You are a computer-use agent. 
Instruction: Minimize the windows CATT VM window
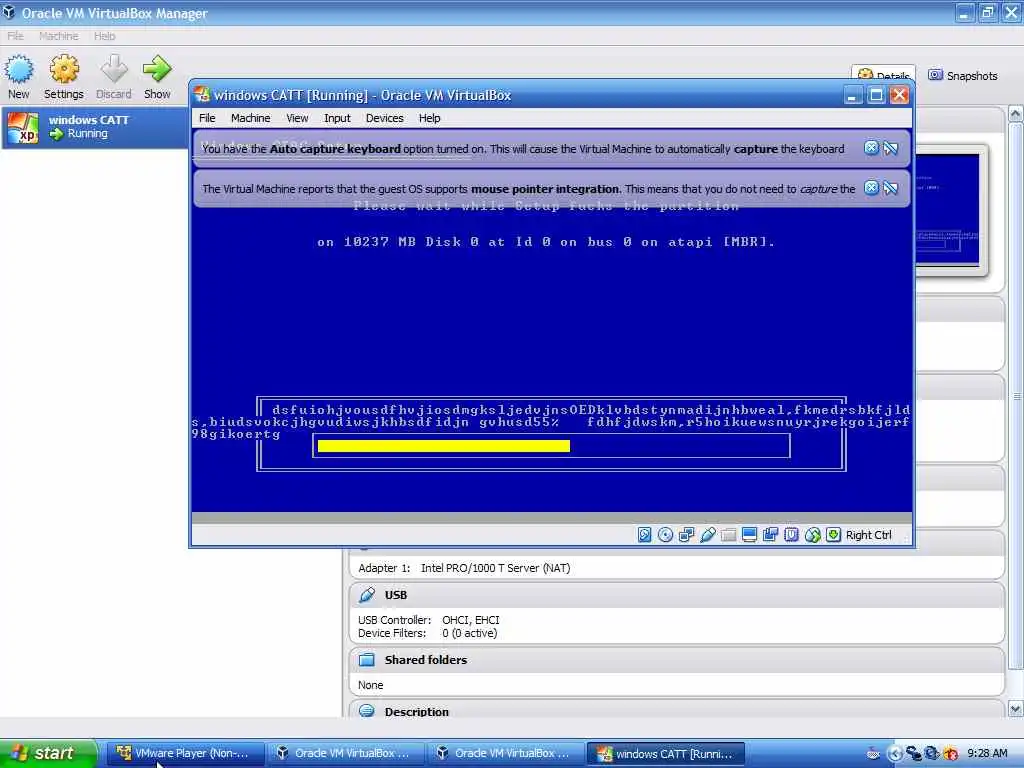click(852, 95)
